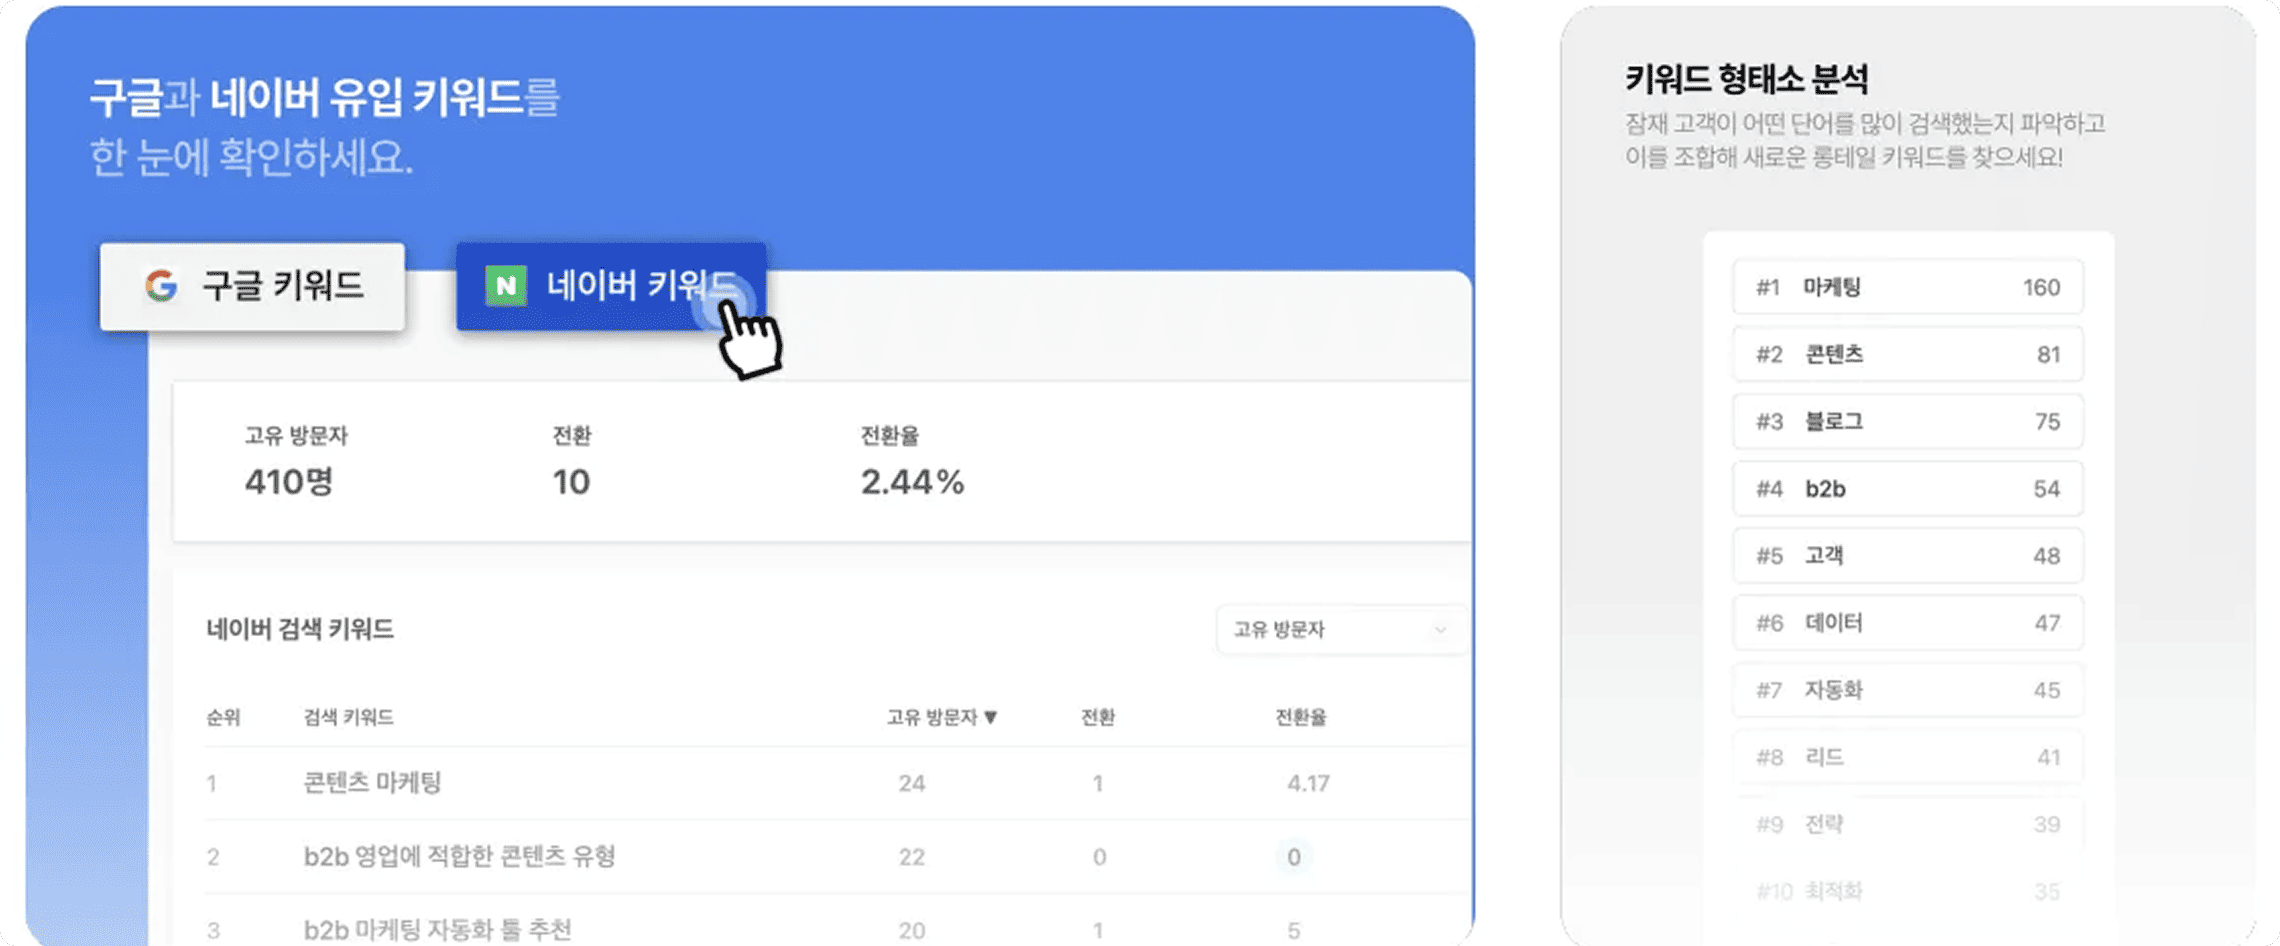Click the dropdown chevron in 고유 방문자 selector
The height and width of the screenshot is (946, 2280).
click(x=1440, y=630)
